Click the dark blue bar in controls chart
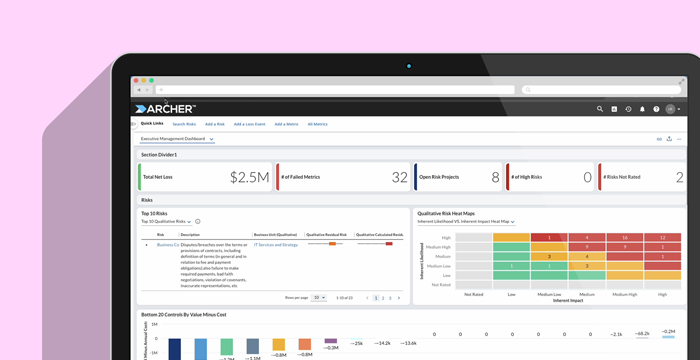This screenshot has height=360, width=700. tap(175, 349)
